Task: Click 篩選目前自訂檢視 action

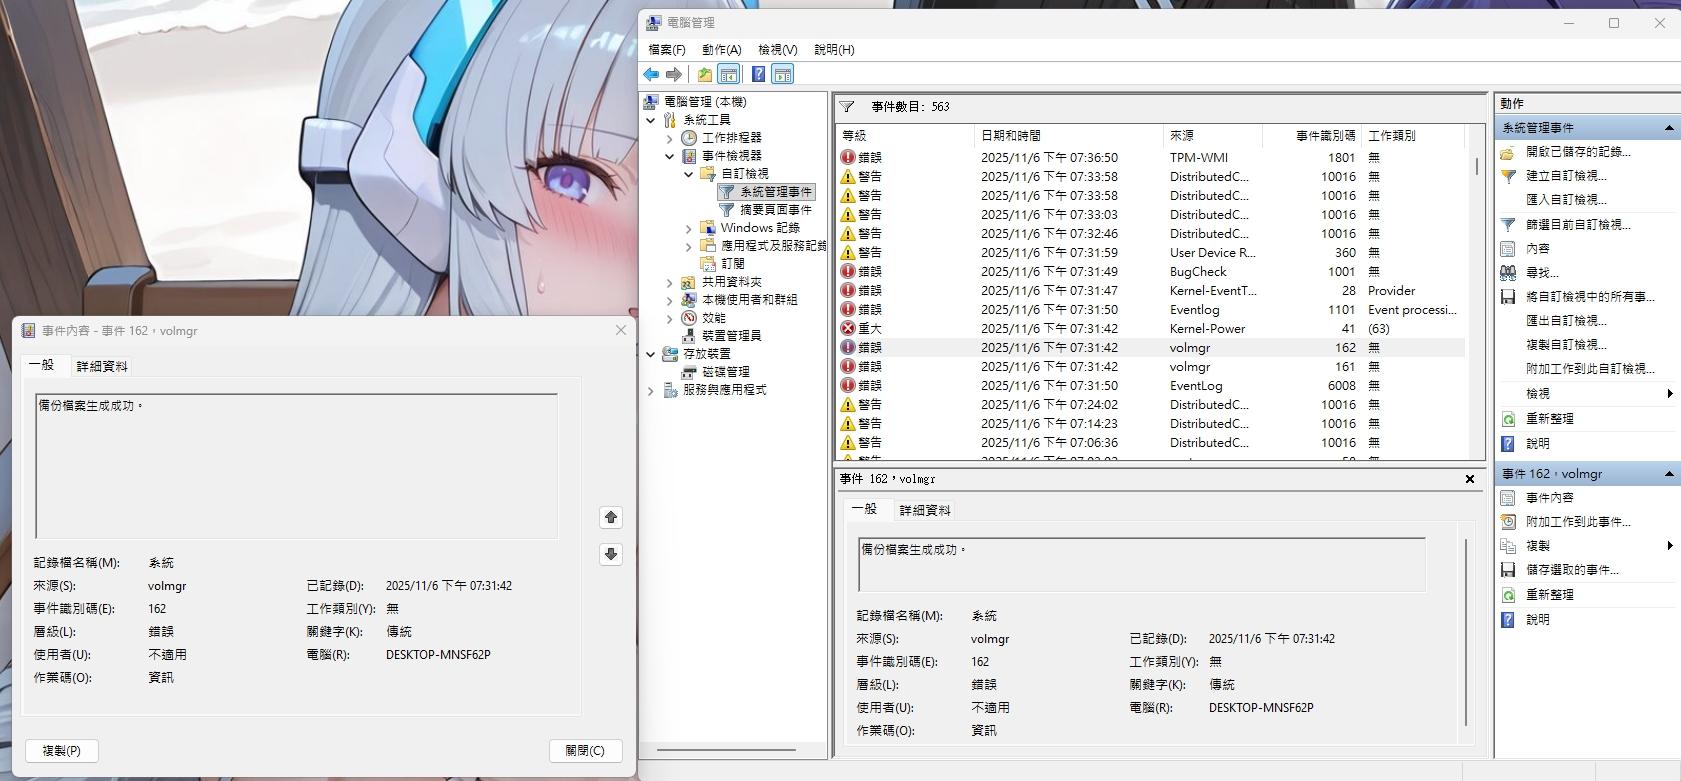Action: coord(1578,225)
